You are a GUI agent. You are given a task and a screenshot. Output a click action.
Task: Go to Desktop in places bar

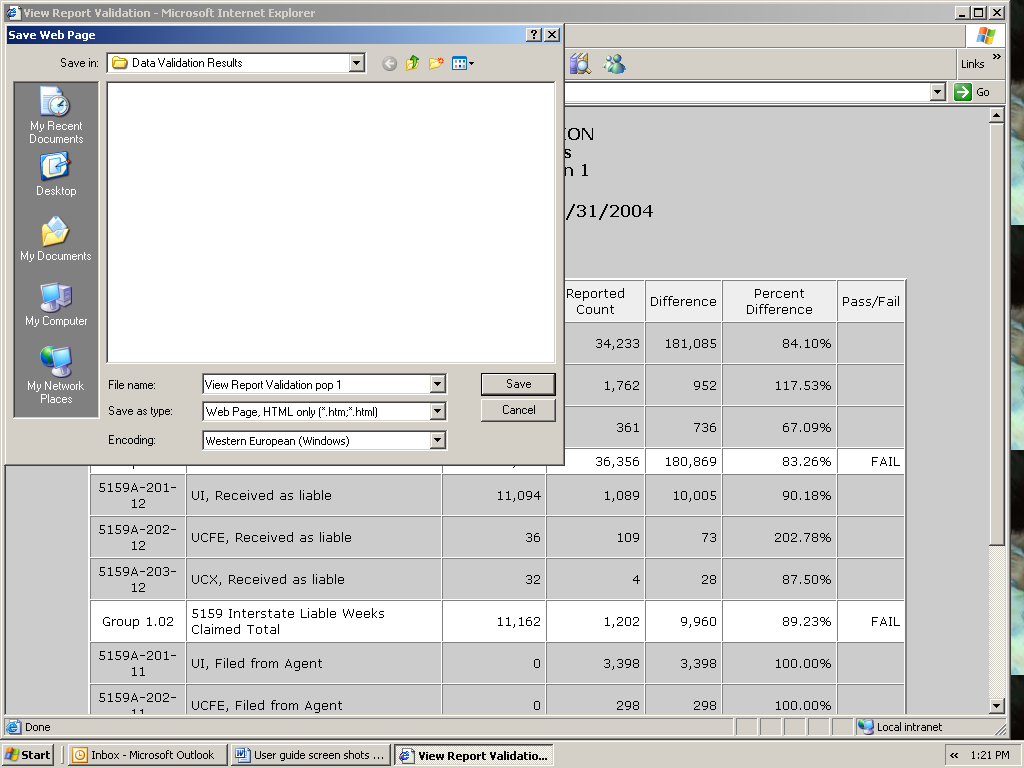pos(55,174)
